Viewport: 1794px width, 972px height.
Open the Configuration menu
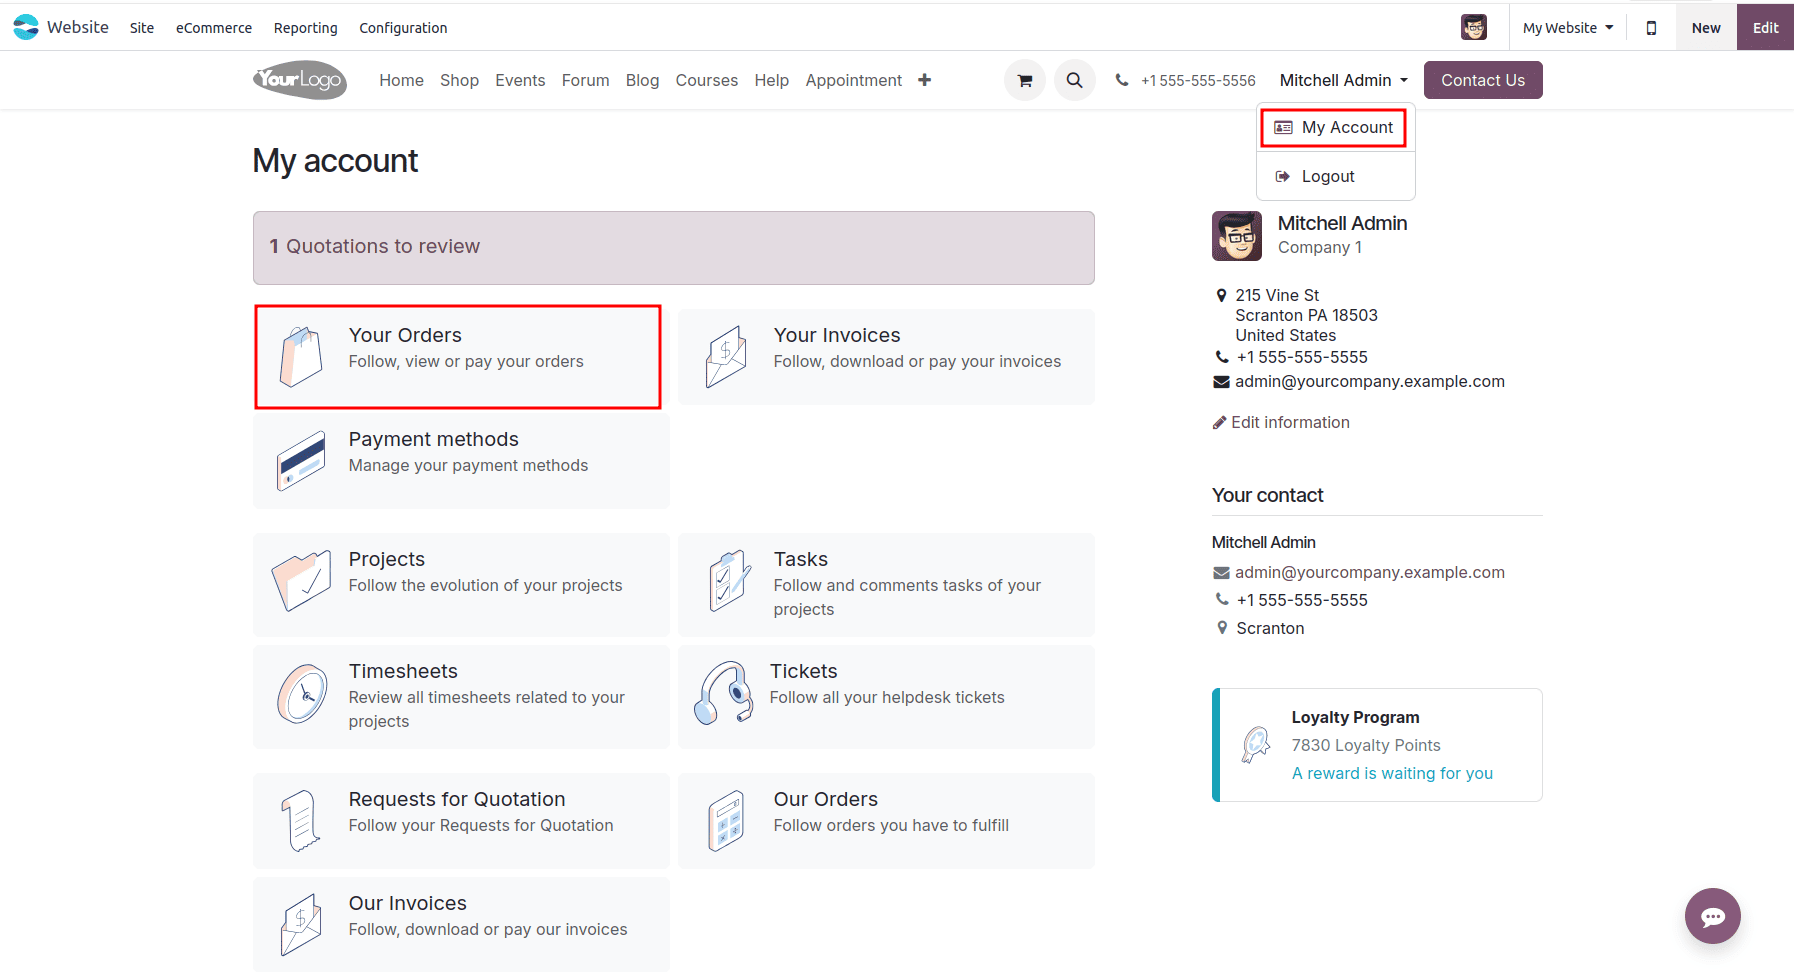[402, 27]
